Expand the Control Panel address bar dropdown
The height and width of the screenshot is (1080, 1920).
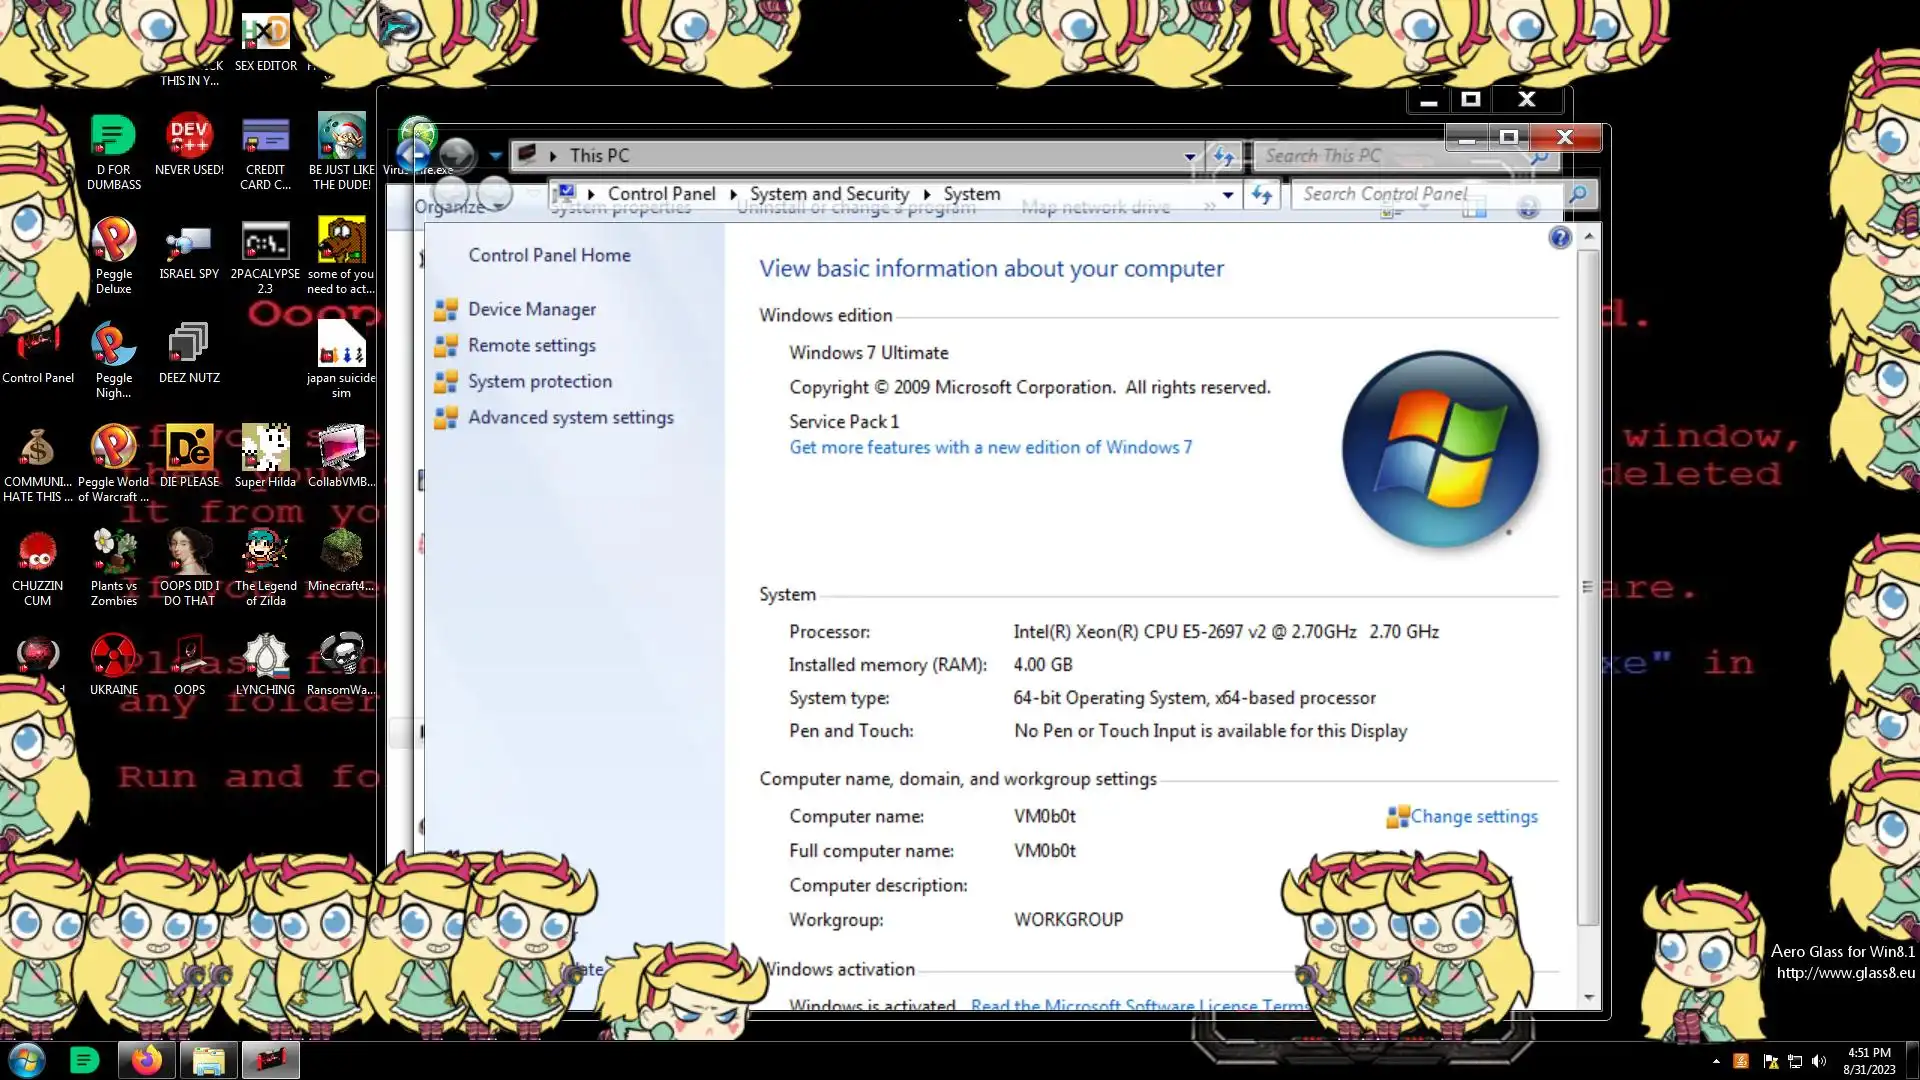click(x=1228, y=195)
